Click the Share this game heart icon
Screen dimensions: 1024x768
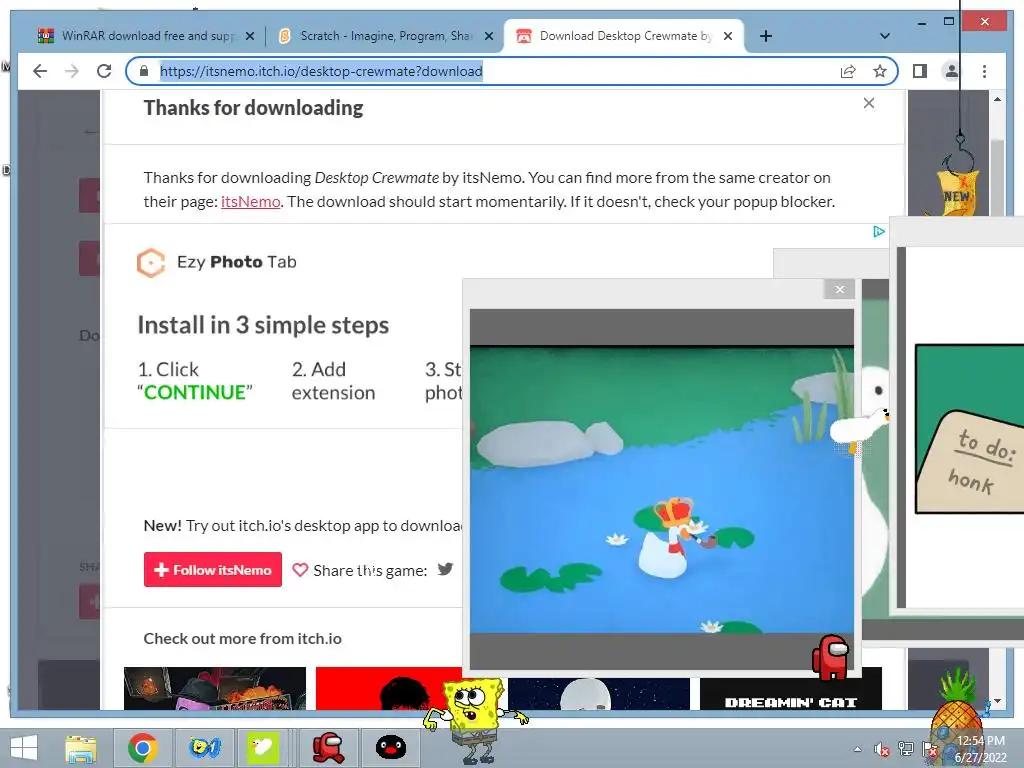[300, 570]
